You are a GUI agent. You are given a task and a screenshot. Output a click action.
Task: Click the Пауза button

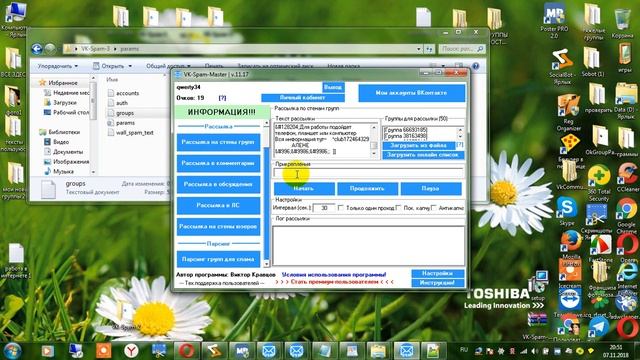tap(431, 189)
